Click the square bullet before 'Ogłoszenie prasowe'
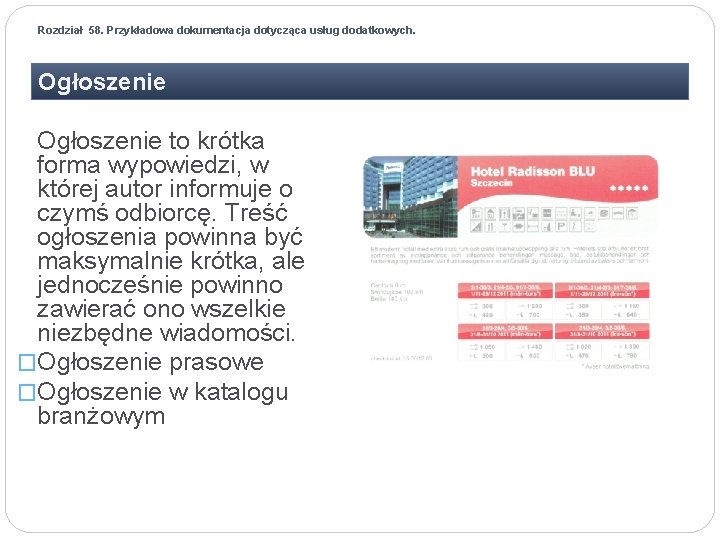720x540 pixels. (x=27, y=362)
